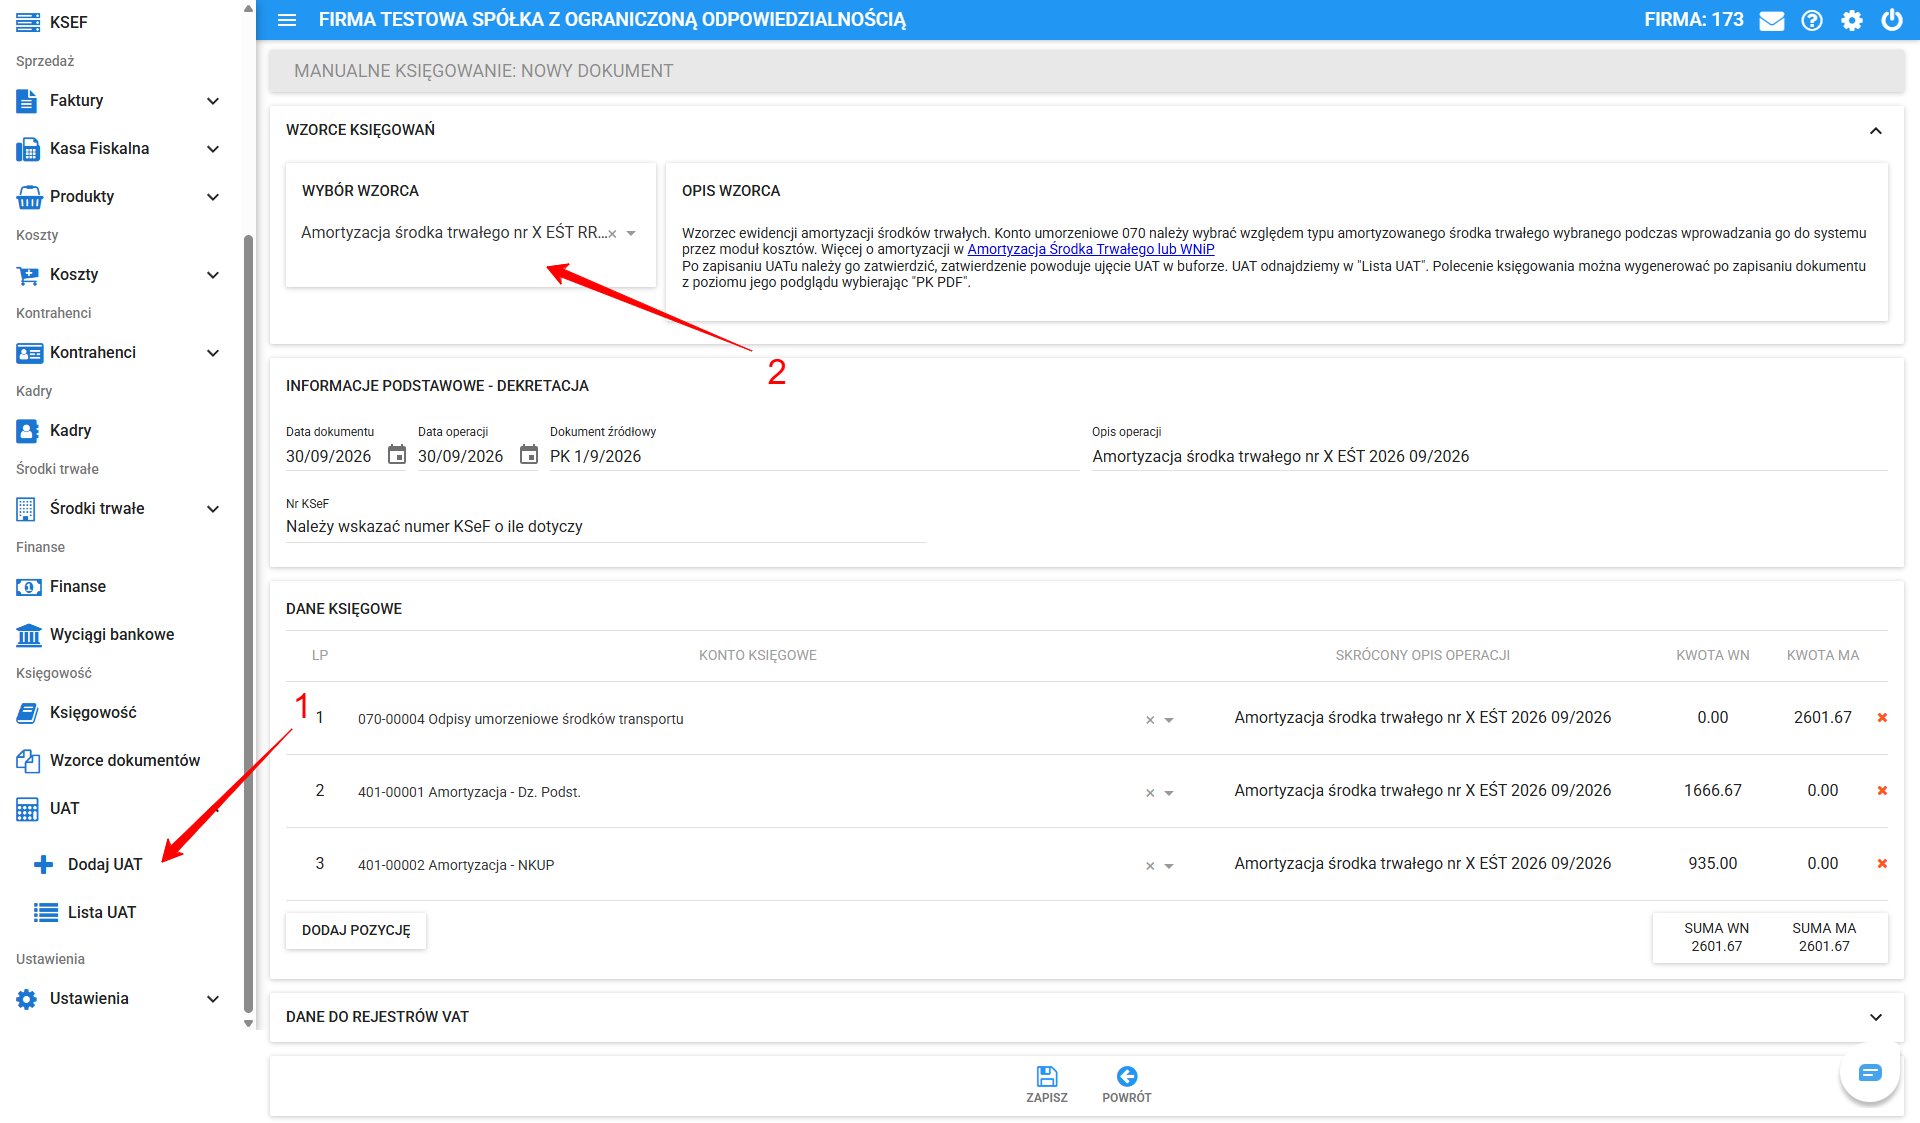Viewport: 1920px width, 1123px height.
Task: Open the Wybór wzorca dropdown arrow
Action: (x=631, y=233)
